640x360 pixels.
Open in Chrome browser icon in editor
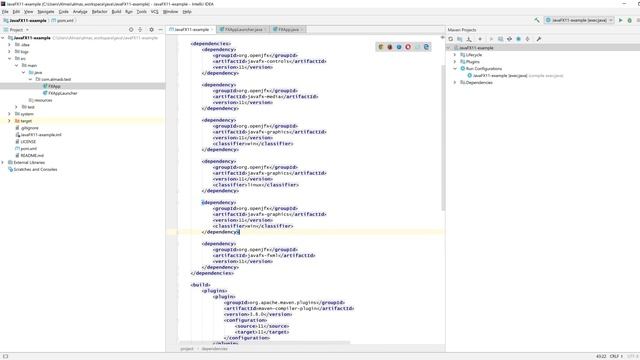(381, 47)
